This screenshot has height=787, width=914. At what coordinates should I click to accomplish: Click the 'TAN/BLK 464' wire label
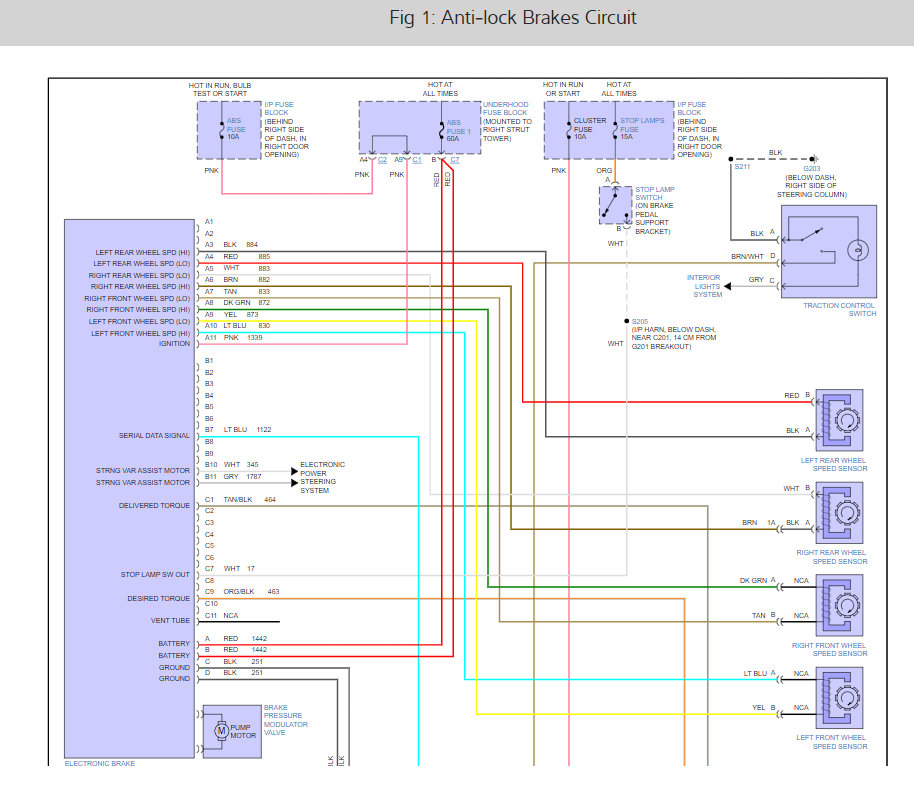(249, 500)
